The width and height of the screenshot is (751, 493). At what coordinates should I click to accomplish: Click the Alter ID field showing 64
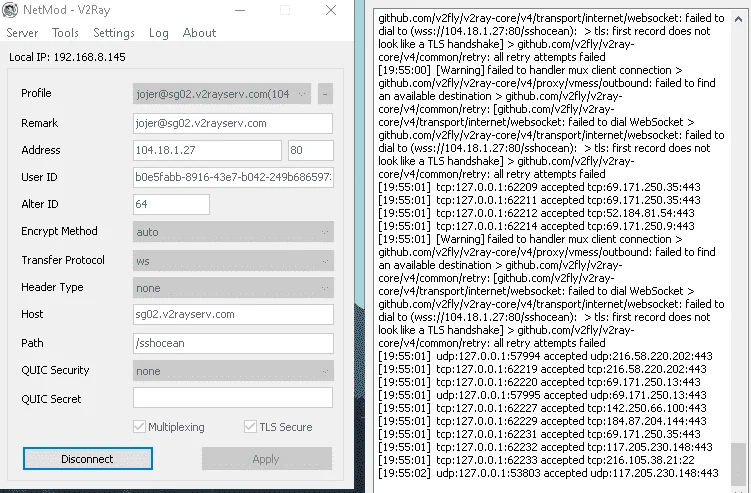point(171,204)
